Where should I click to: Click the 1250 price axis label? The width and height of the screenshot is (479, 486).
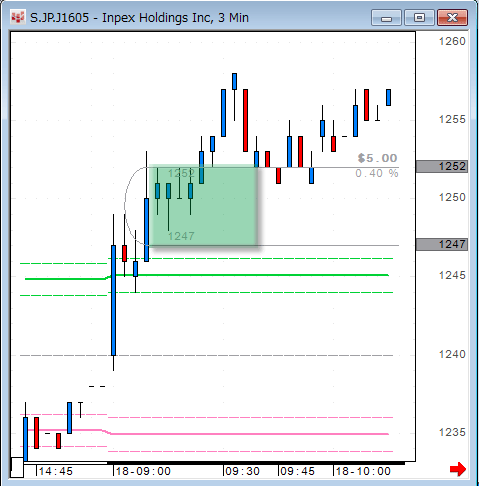(x=452, y=197)
